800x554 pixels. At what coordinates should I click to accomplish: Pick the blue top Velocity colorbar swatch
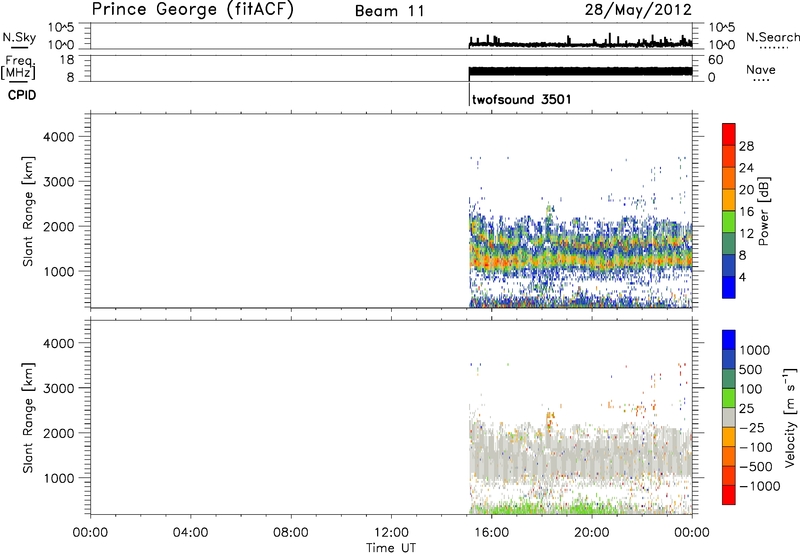coord(729,340)
